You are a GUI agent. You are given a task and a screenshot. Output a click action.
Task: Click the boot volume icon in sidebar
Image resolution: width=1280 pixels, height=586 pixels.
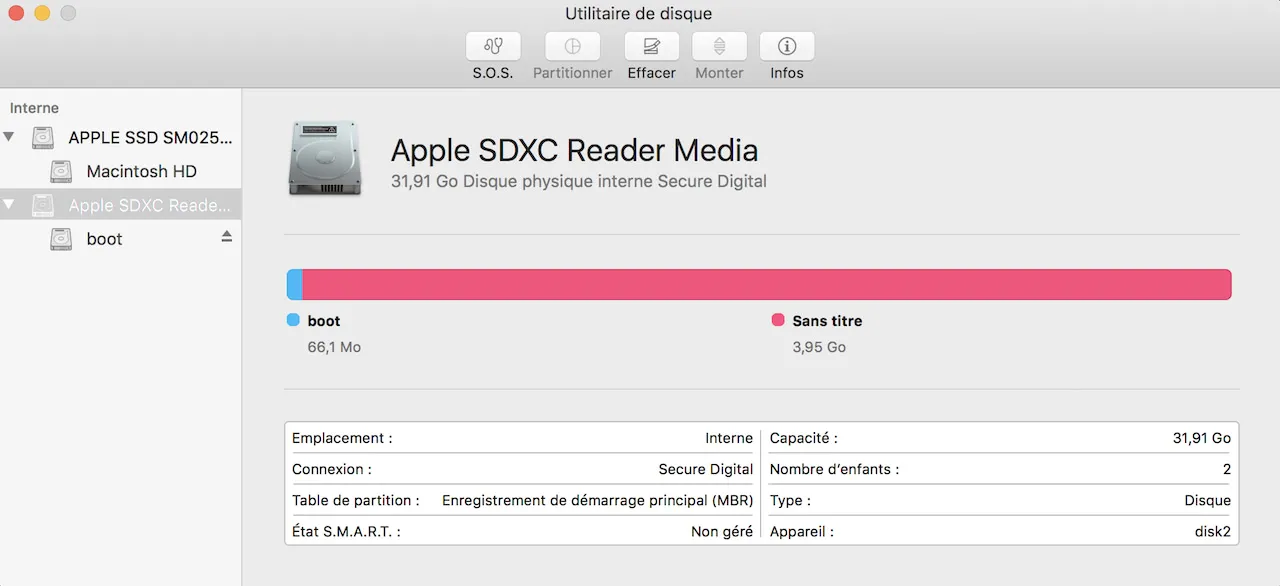coord(62,239)
